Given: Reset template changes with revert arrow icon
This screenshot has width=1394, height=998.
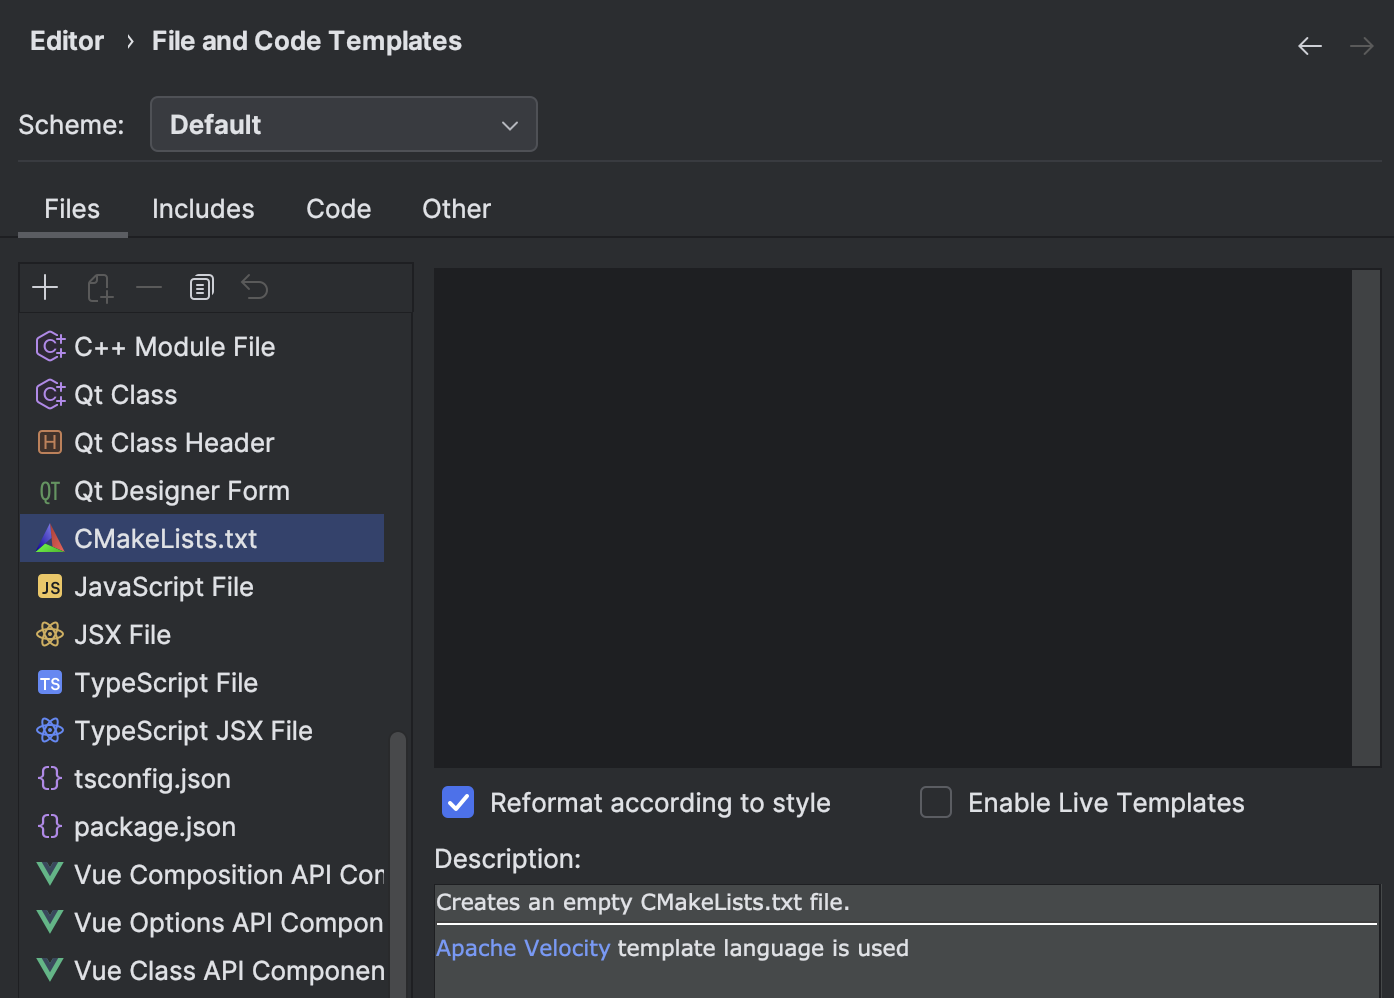Looking at the screenshot, I should pyautogui.click(x=254, y=287).
